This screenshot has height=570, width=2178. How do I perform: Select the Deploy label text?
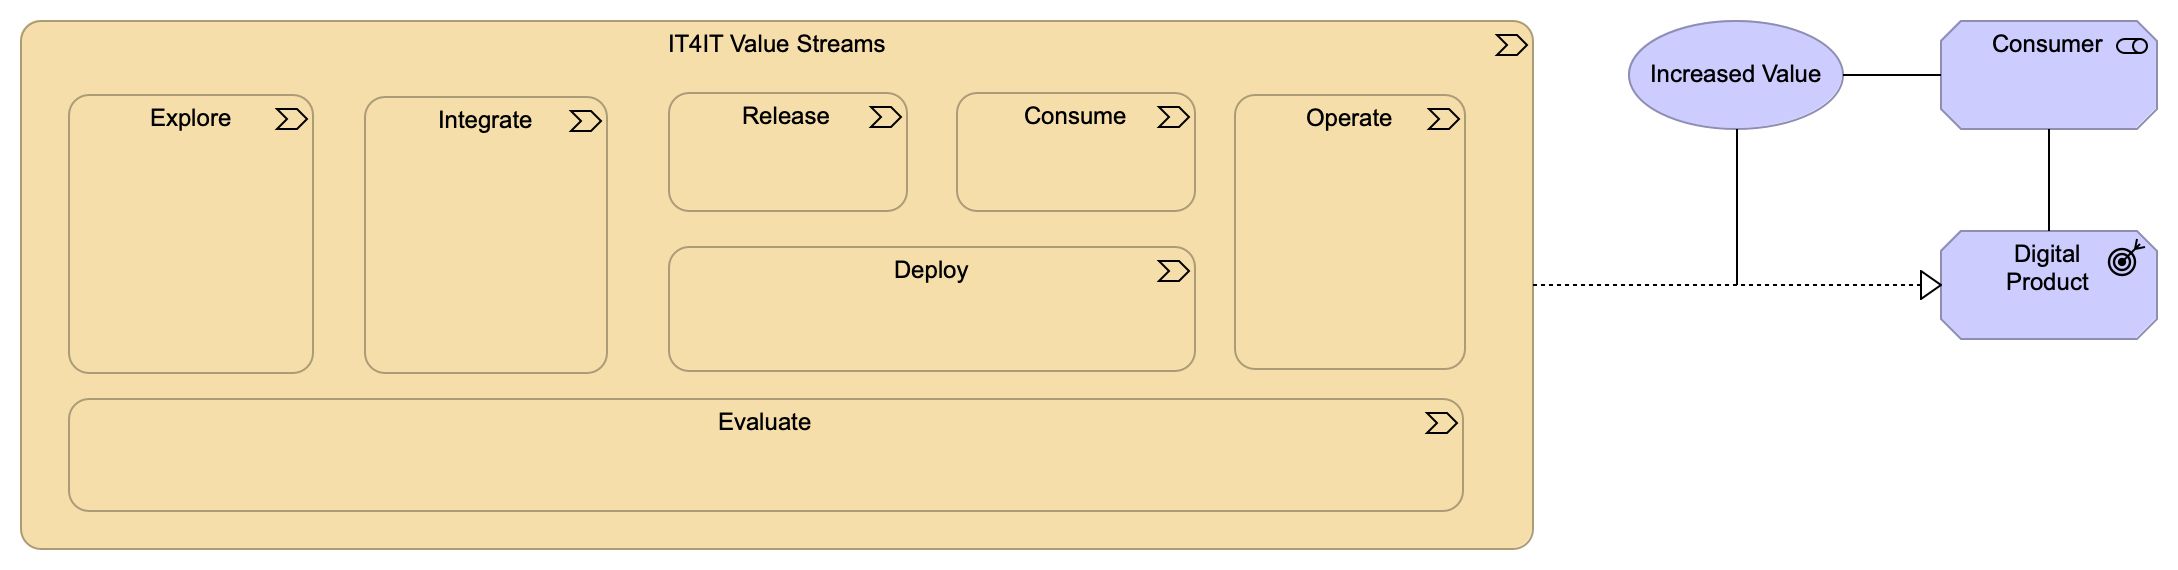tap(931, 270)
